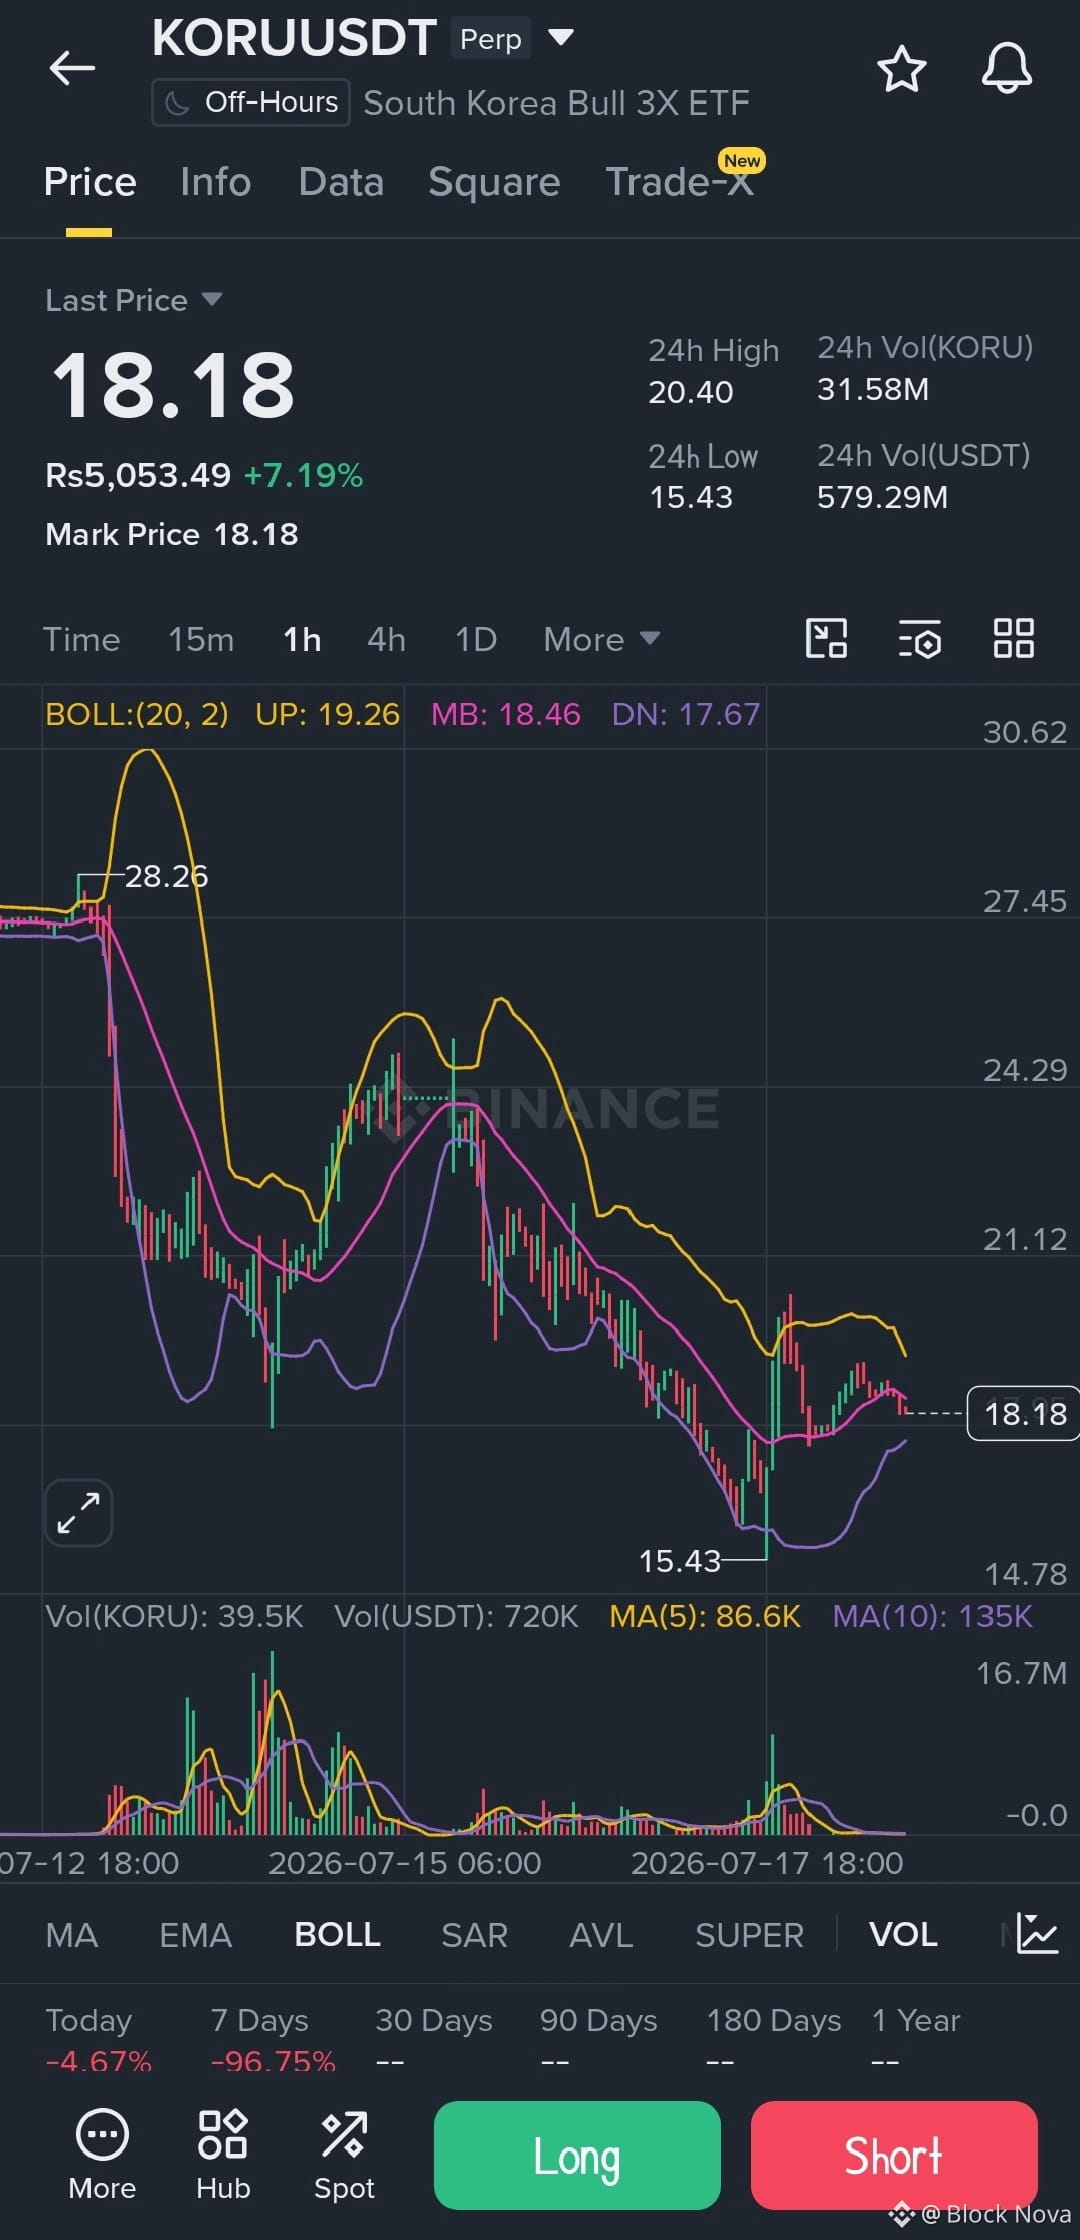Viewport: 1080px width, 2240px height.
Task: Tap the 1 Year performance label
Action: pyautogui.click(x=916, y=2021)
